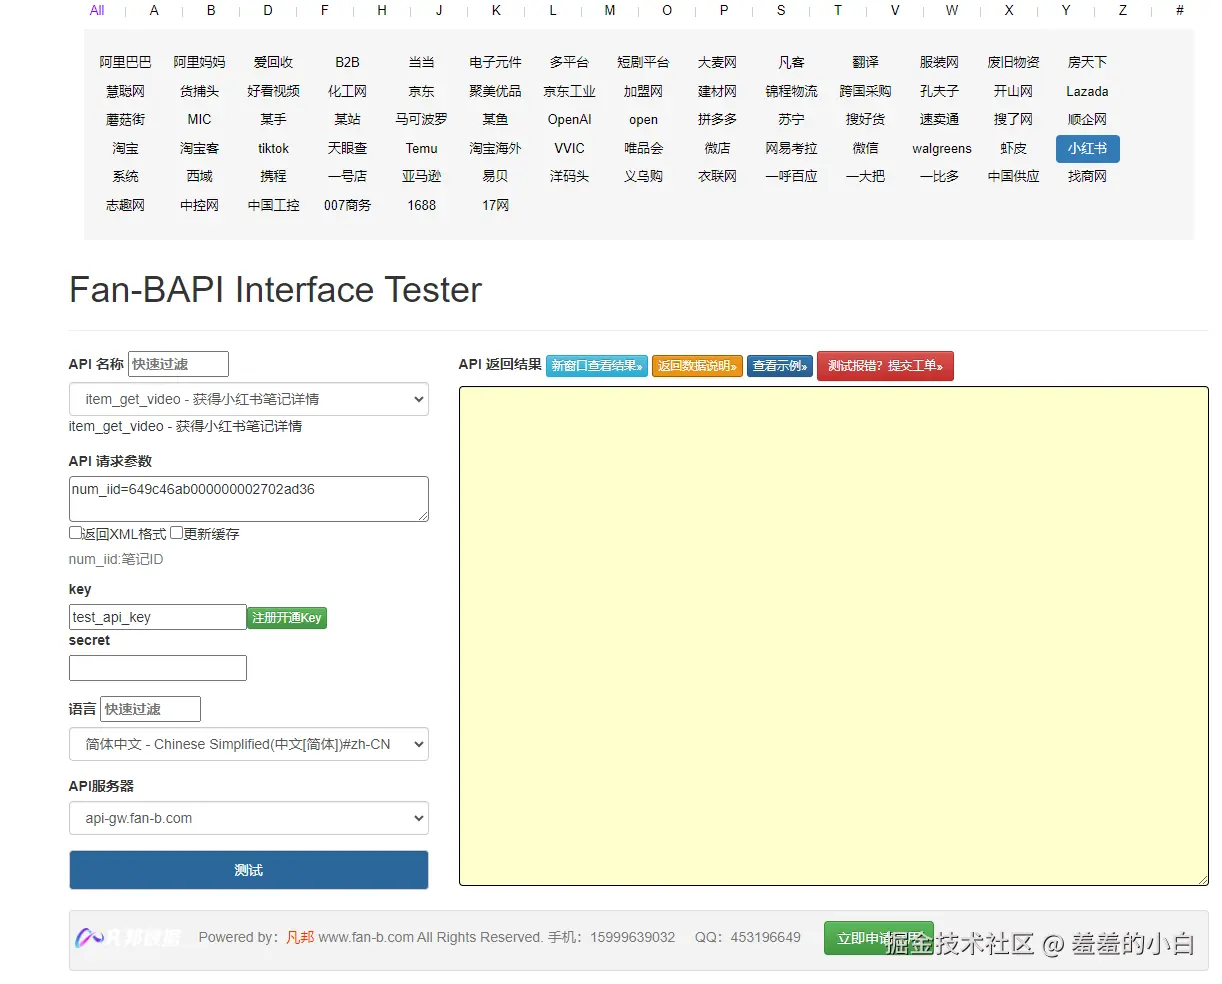Open the 天眼查 platform
The width and height of the screenshot is (1222, 984).
pyautogui.click(x=347, y=148)
